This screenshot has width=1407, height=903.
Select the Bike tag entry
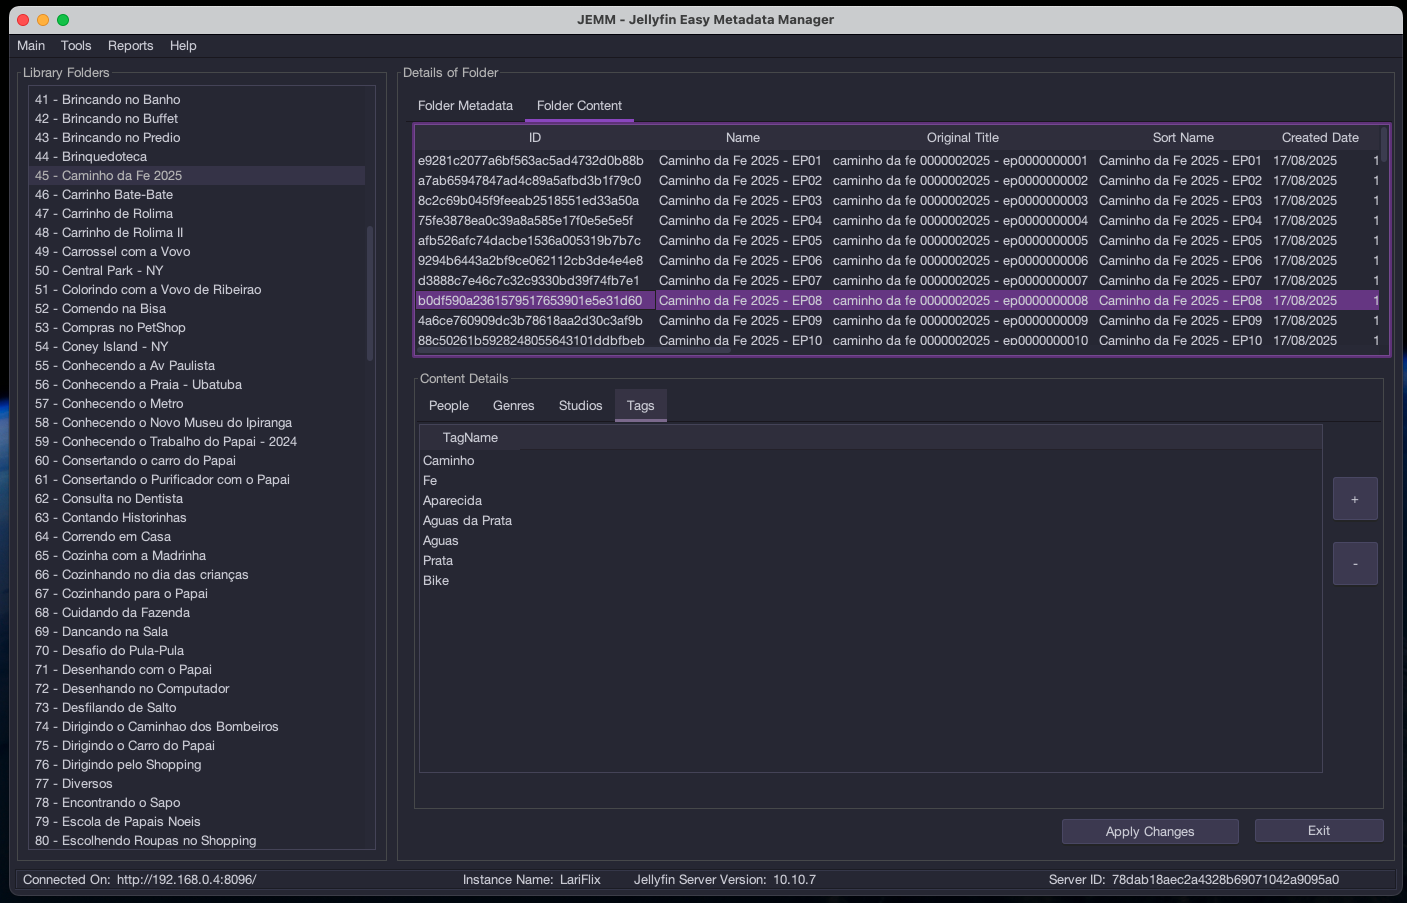(436, 581)
